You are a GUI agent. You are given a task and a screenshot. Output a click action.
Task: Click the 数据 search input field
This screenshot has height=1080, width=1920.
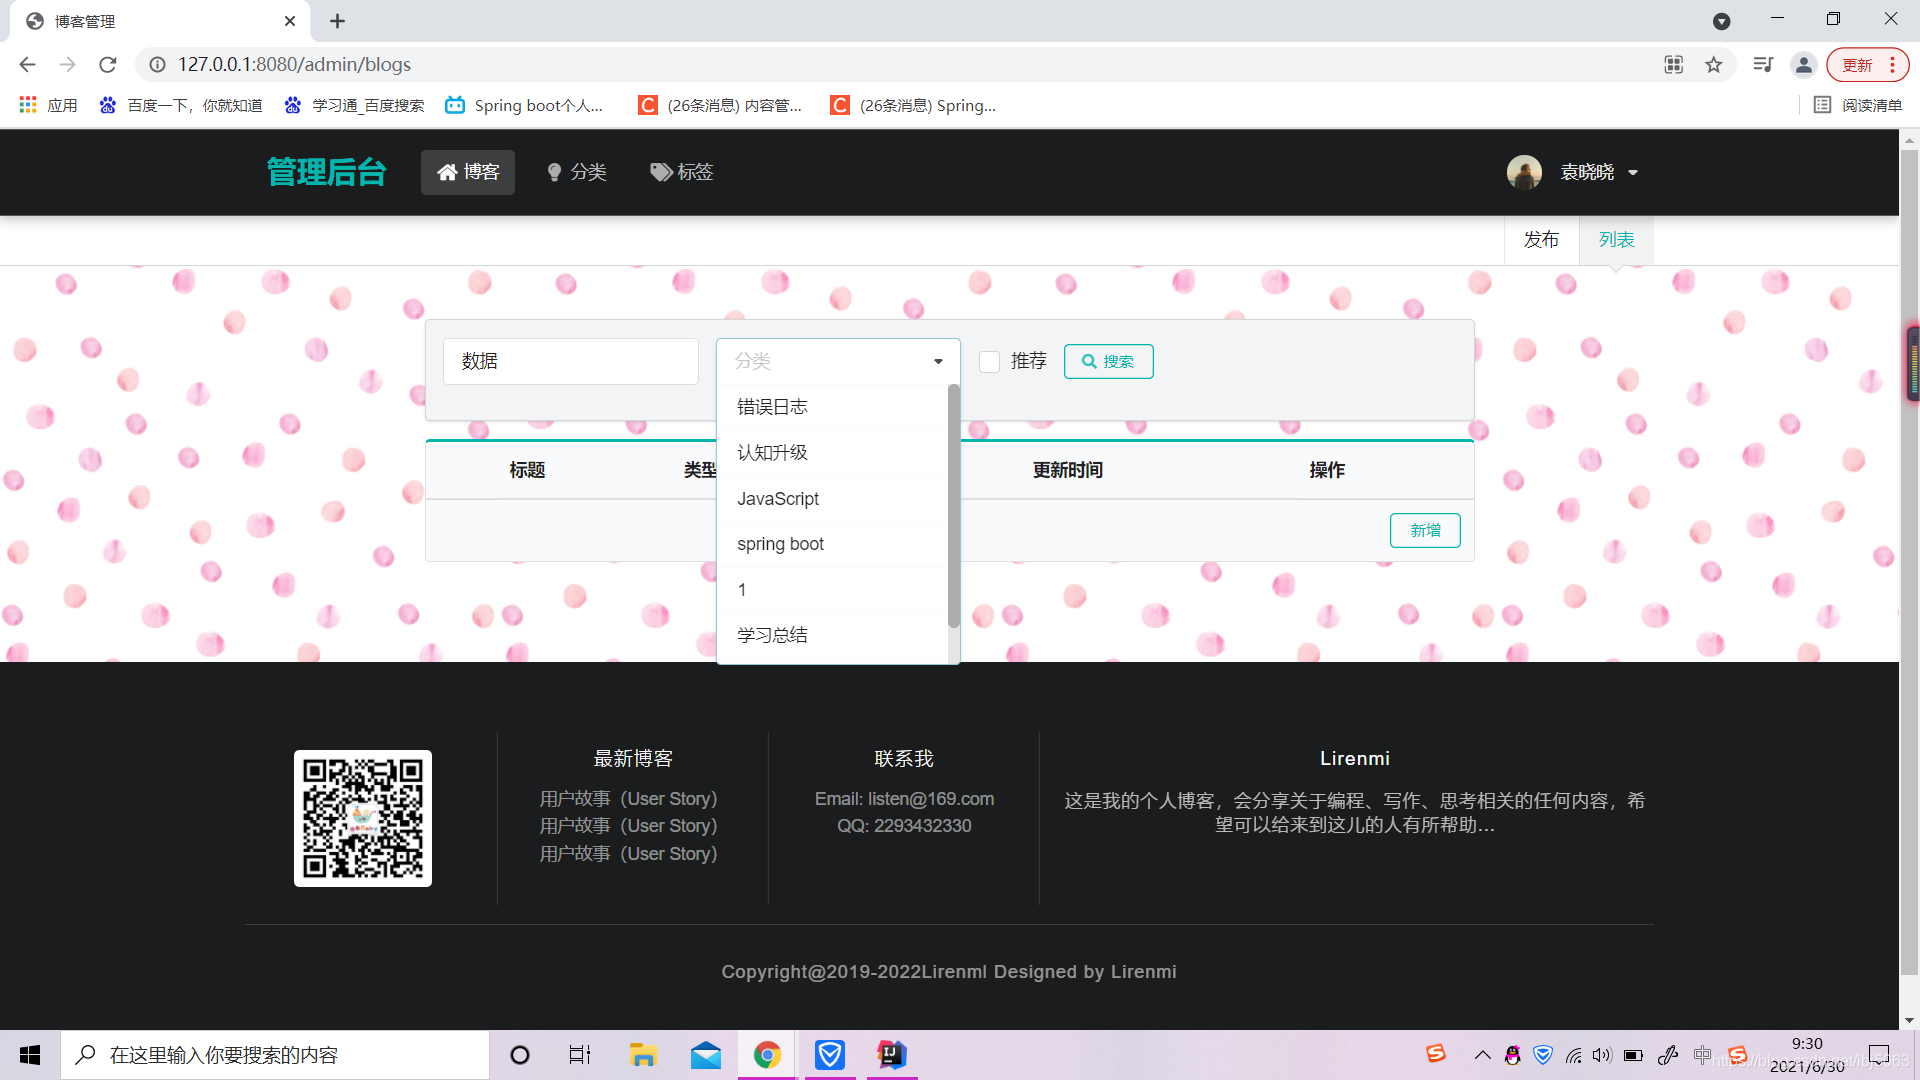coord(570,361)
